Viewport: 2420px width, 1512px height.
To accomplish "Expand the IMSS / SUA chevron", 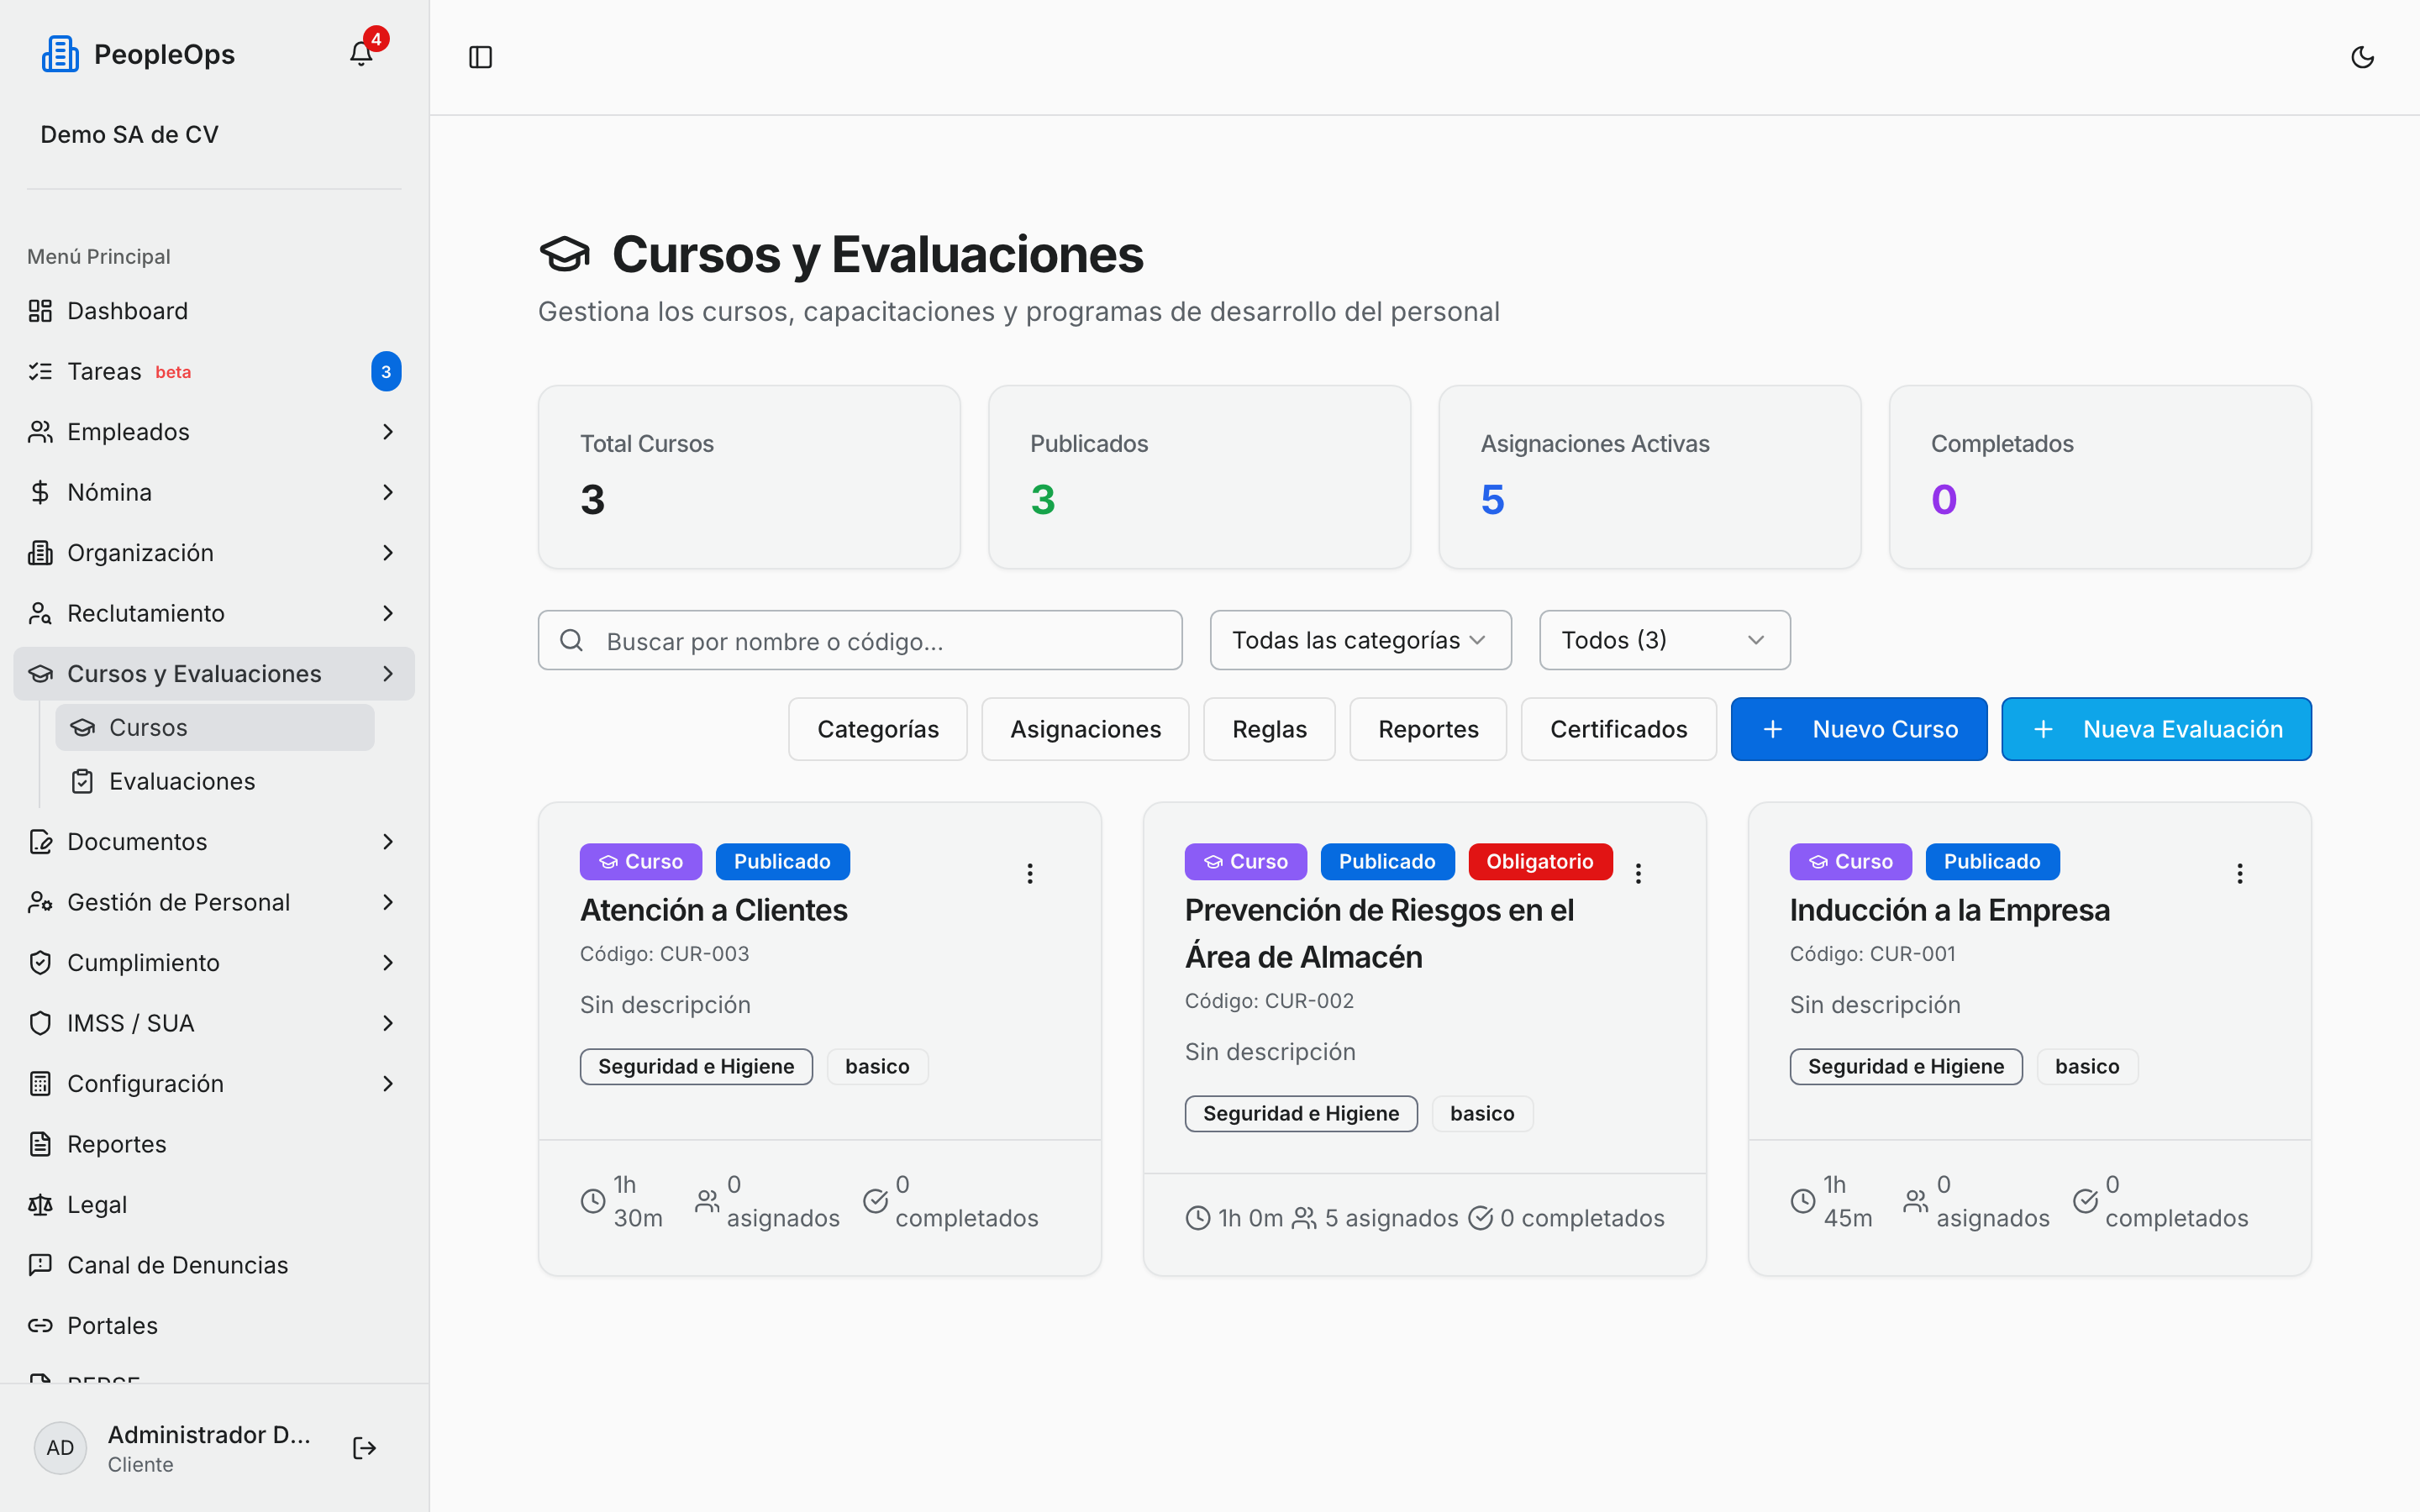I will point(388,1023).
